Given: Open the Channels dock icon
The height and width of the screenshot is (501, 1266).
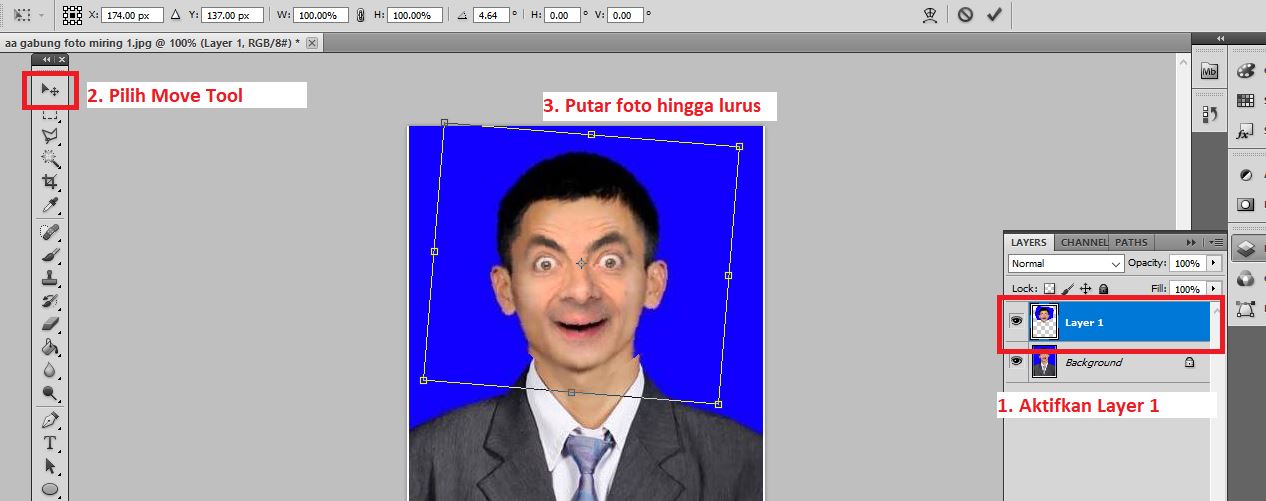Looking at the screenshot, I should (x=1246, y=279).
